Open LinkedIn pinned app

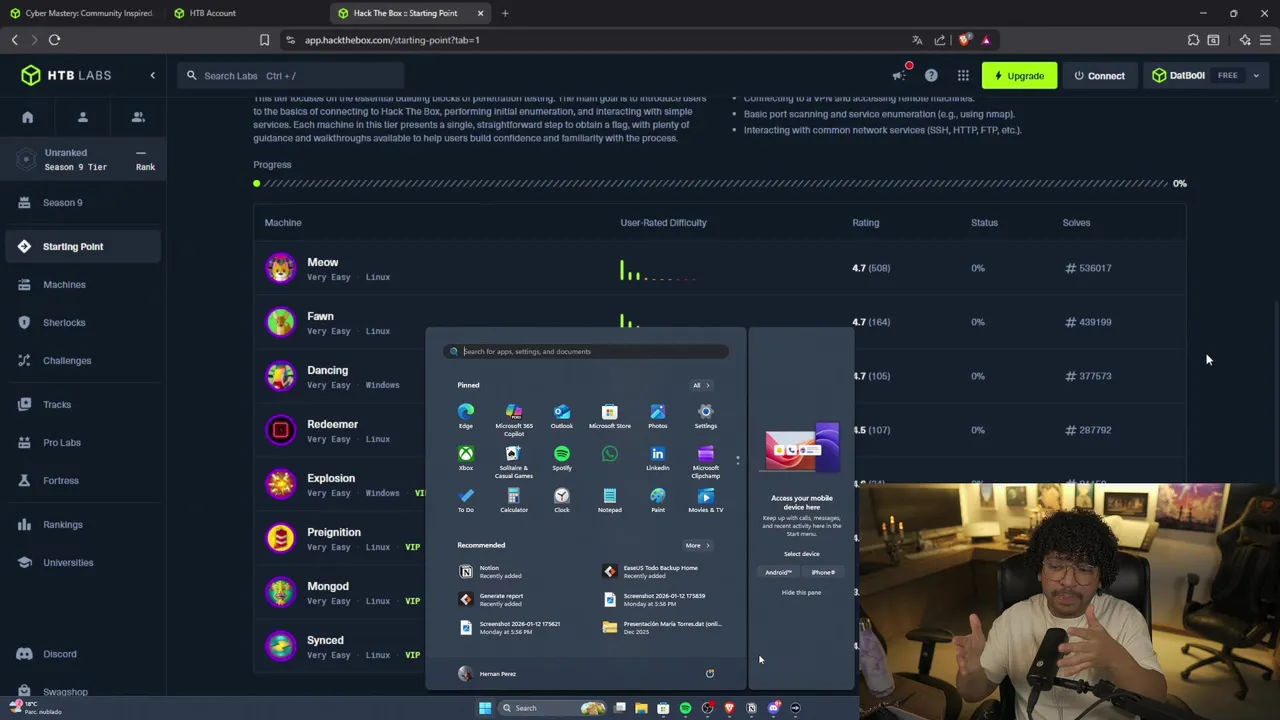click(658, 458)
